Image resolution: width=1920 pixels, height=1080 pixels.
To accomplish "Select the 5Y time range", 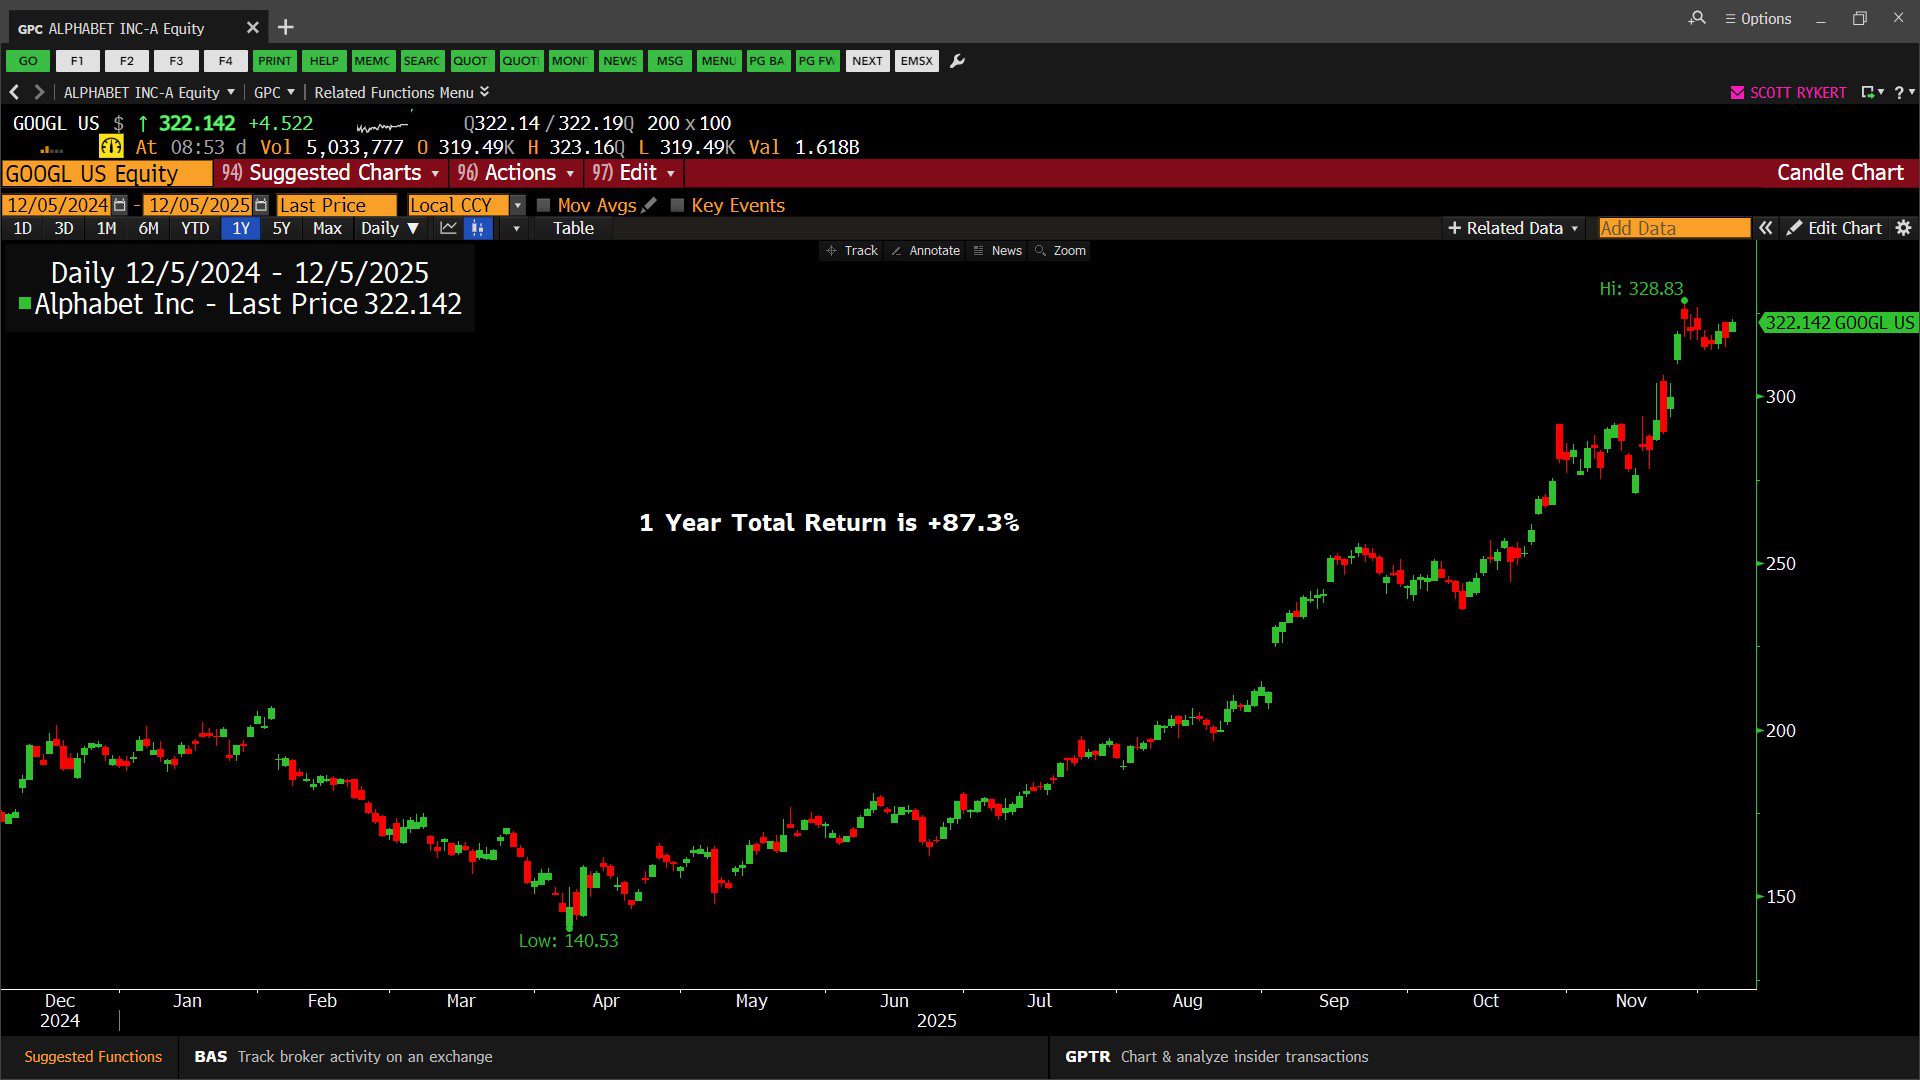I will pos(281,228).
